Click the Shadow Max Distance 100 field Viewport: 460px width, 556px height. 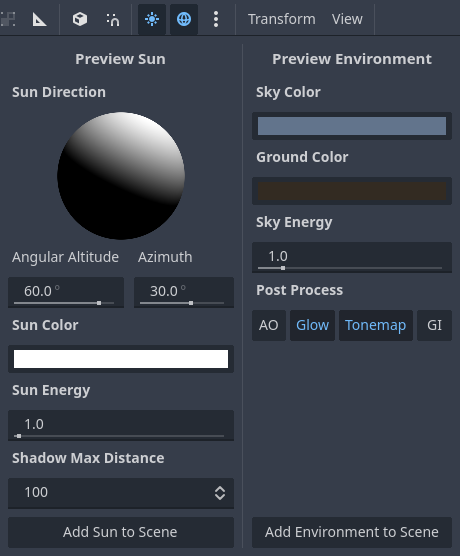(x=121, y=493)
